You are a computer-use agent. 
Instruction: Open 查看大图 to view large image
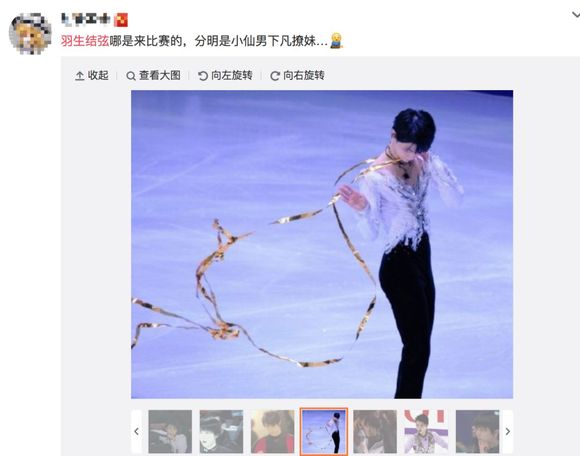(x=154, y=75)
